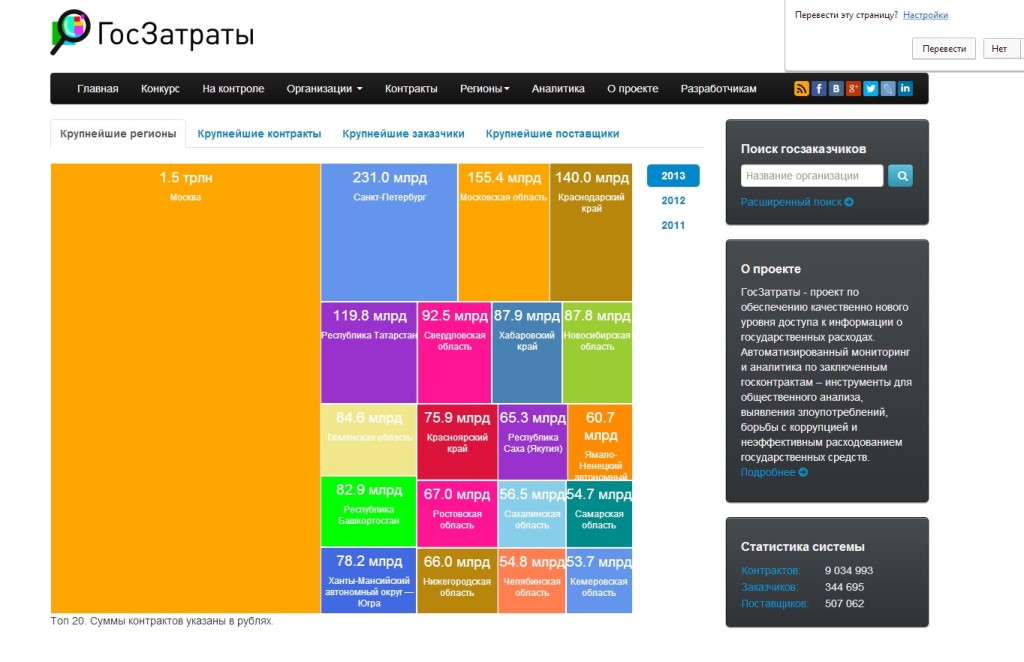This screenshot has width=1024, height=662.
Task: Expand the Регионы dropdown menu
Action: pyautogui.click(x=484, y=88)
